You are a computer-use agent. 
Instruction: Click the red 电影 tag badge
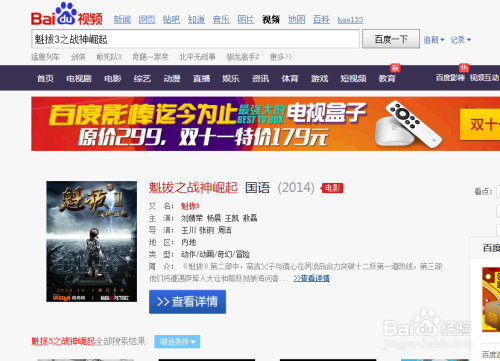pyautogui.click(x=332, y=188)
